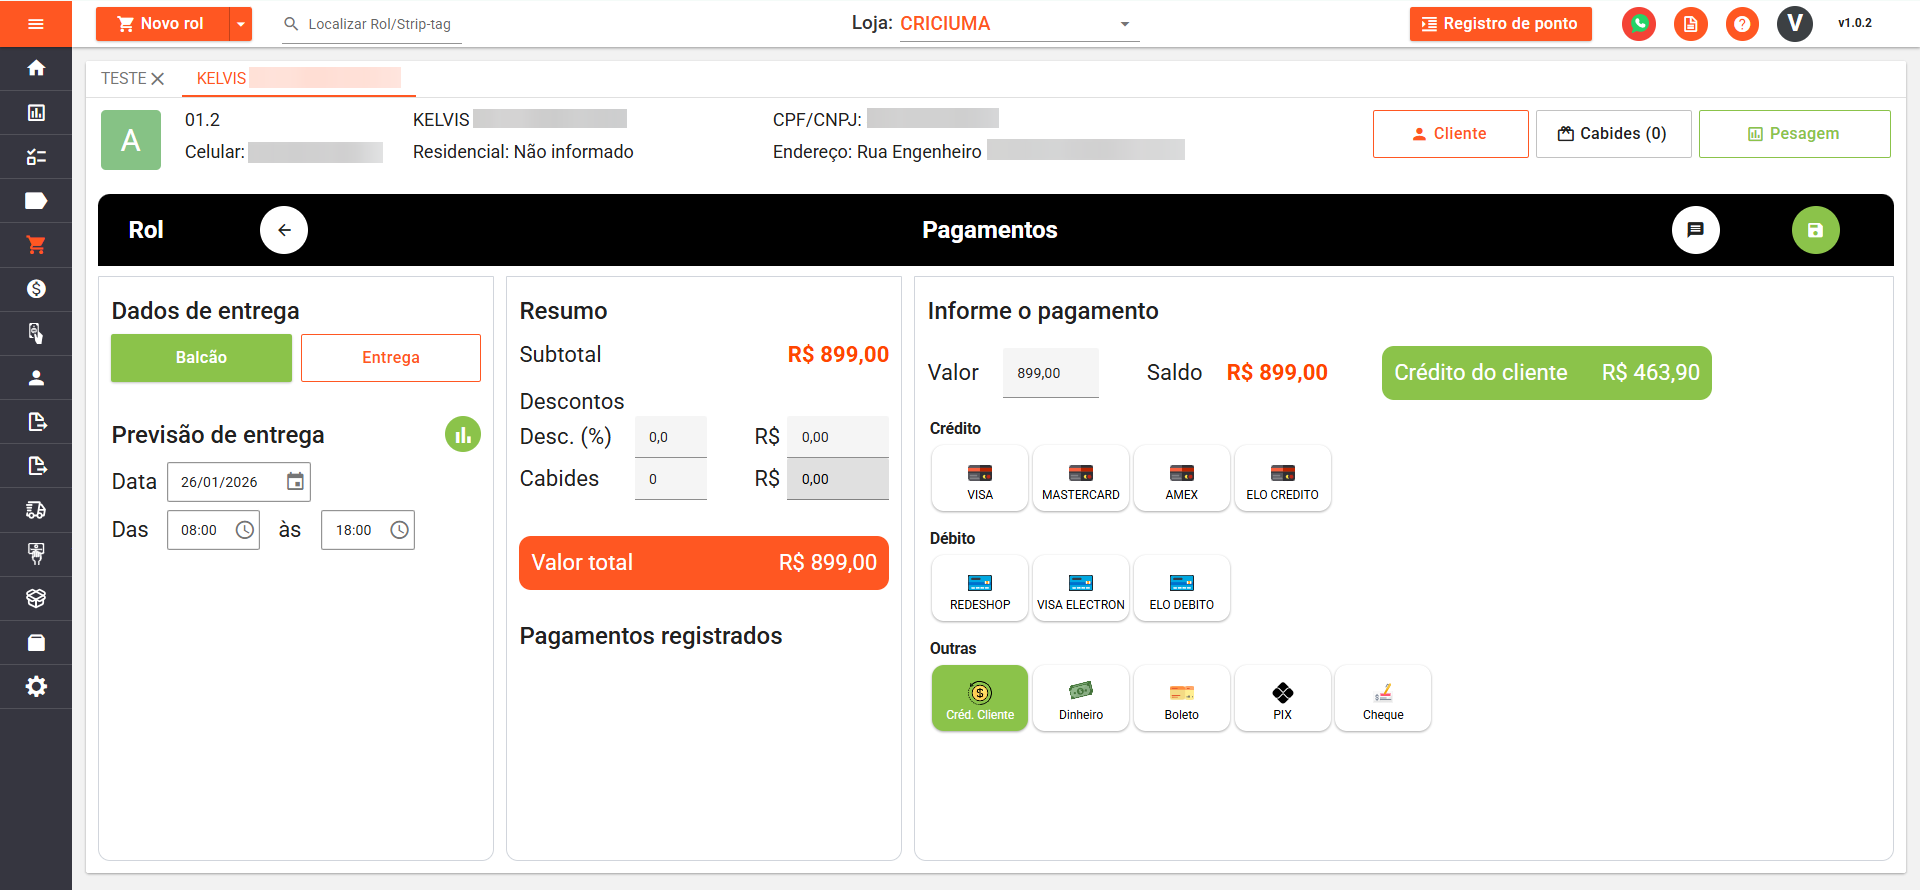
Task: Toggle Créd. Cliente payment option
Action: pyautogui.click(x=980, y=699)
